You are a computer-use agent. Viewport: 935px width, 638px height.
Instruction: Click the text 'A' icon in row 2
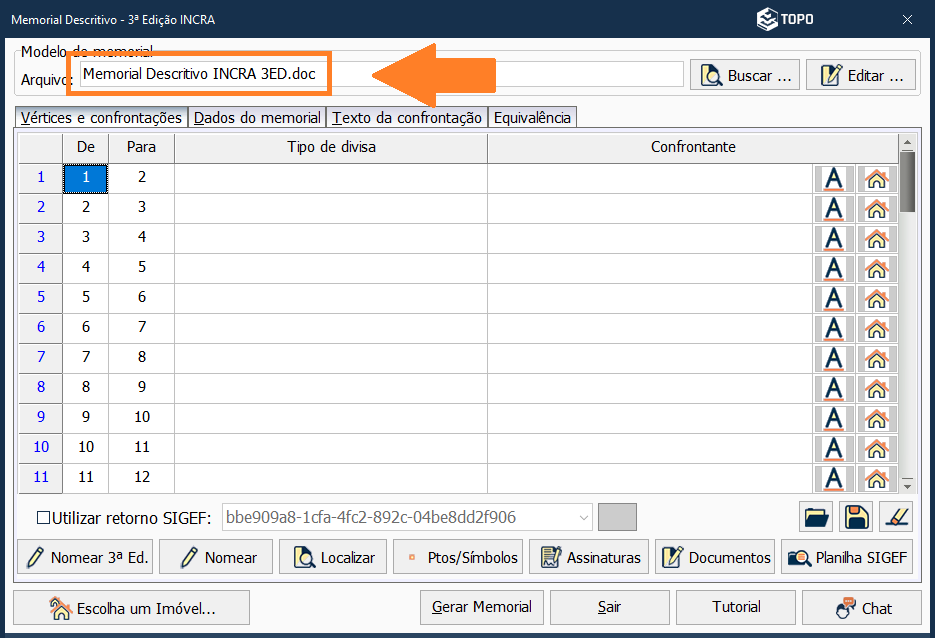(834, 209)
